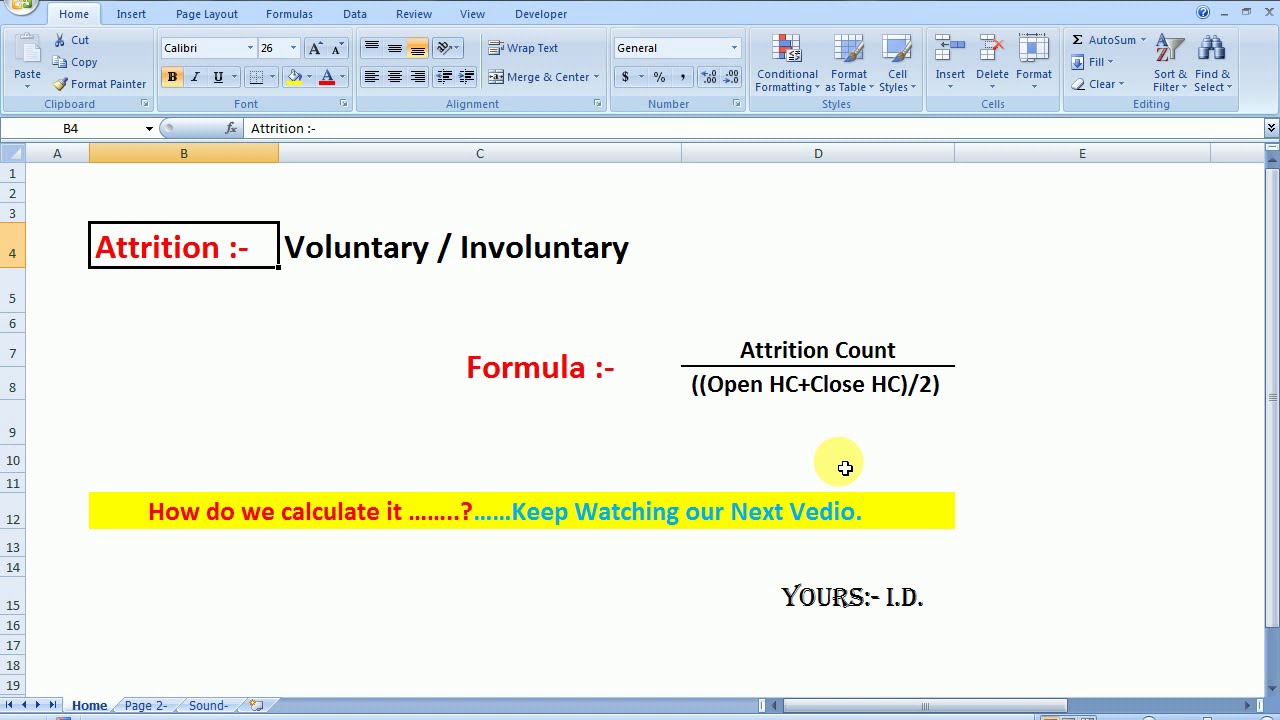Toggle Center horizontal alignment

(395, 77)
